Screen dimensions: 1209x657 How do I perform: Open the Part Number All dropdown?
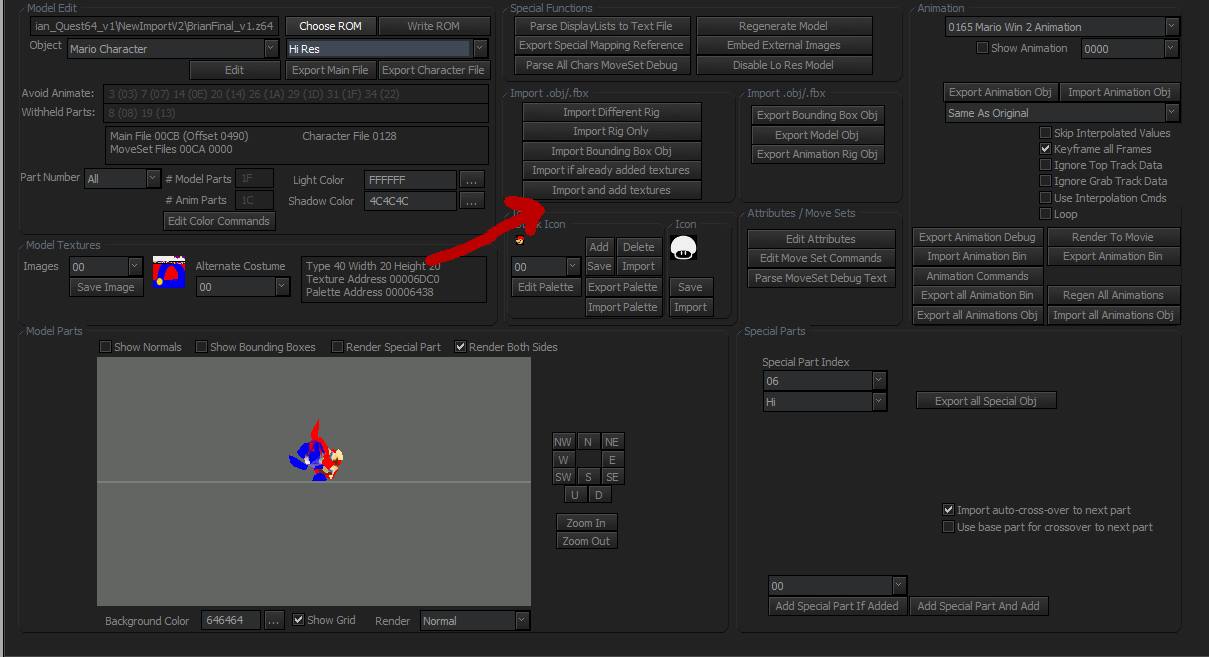point(123,179)
